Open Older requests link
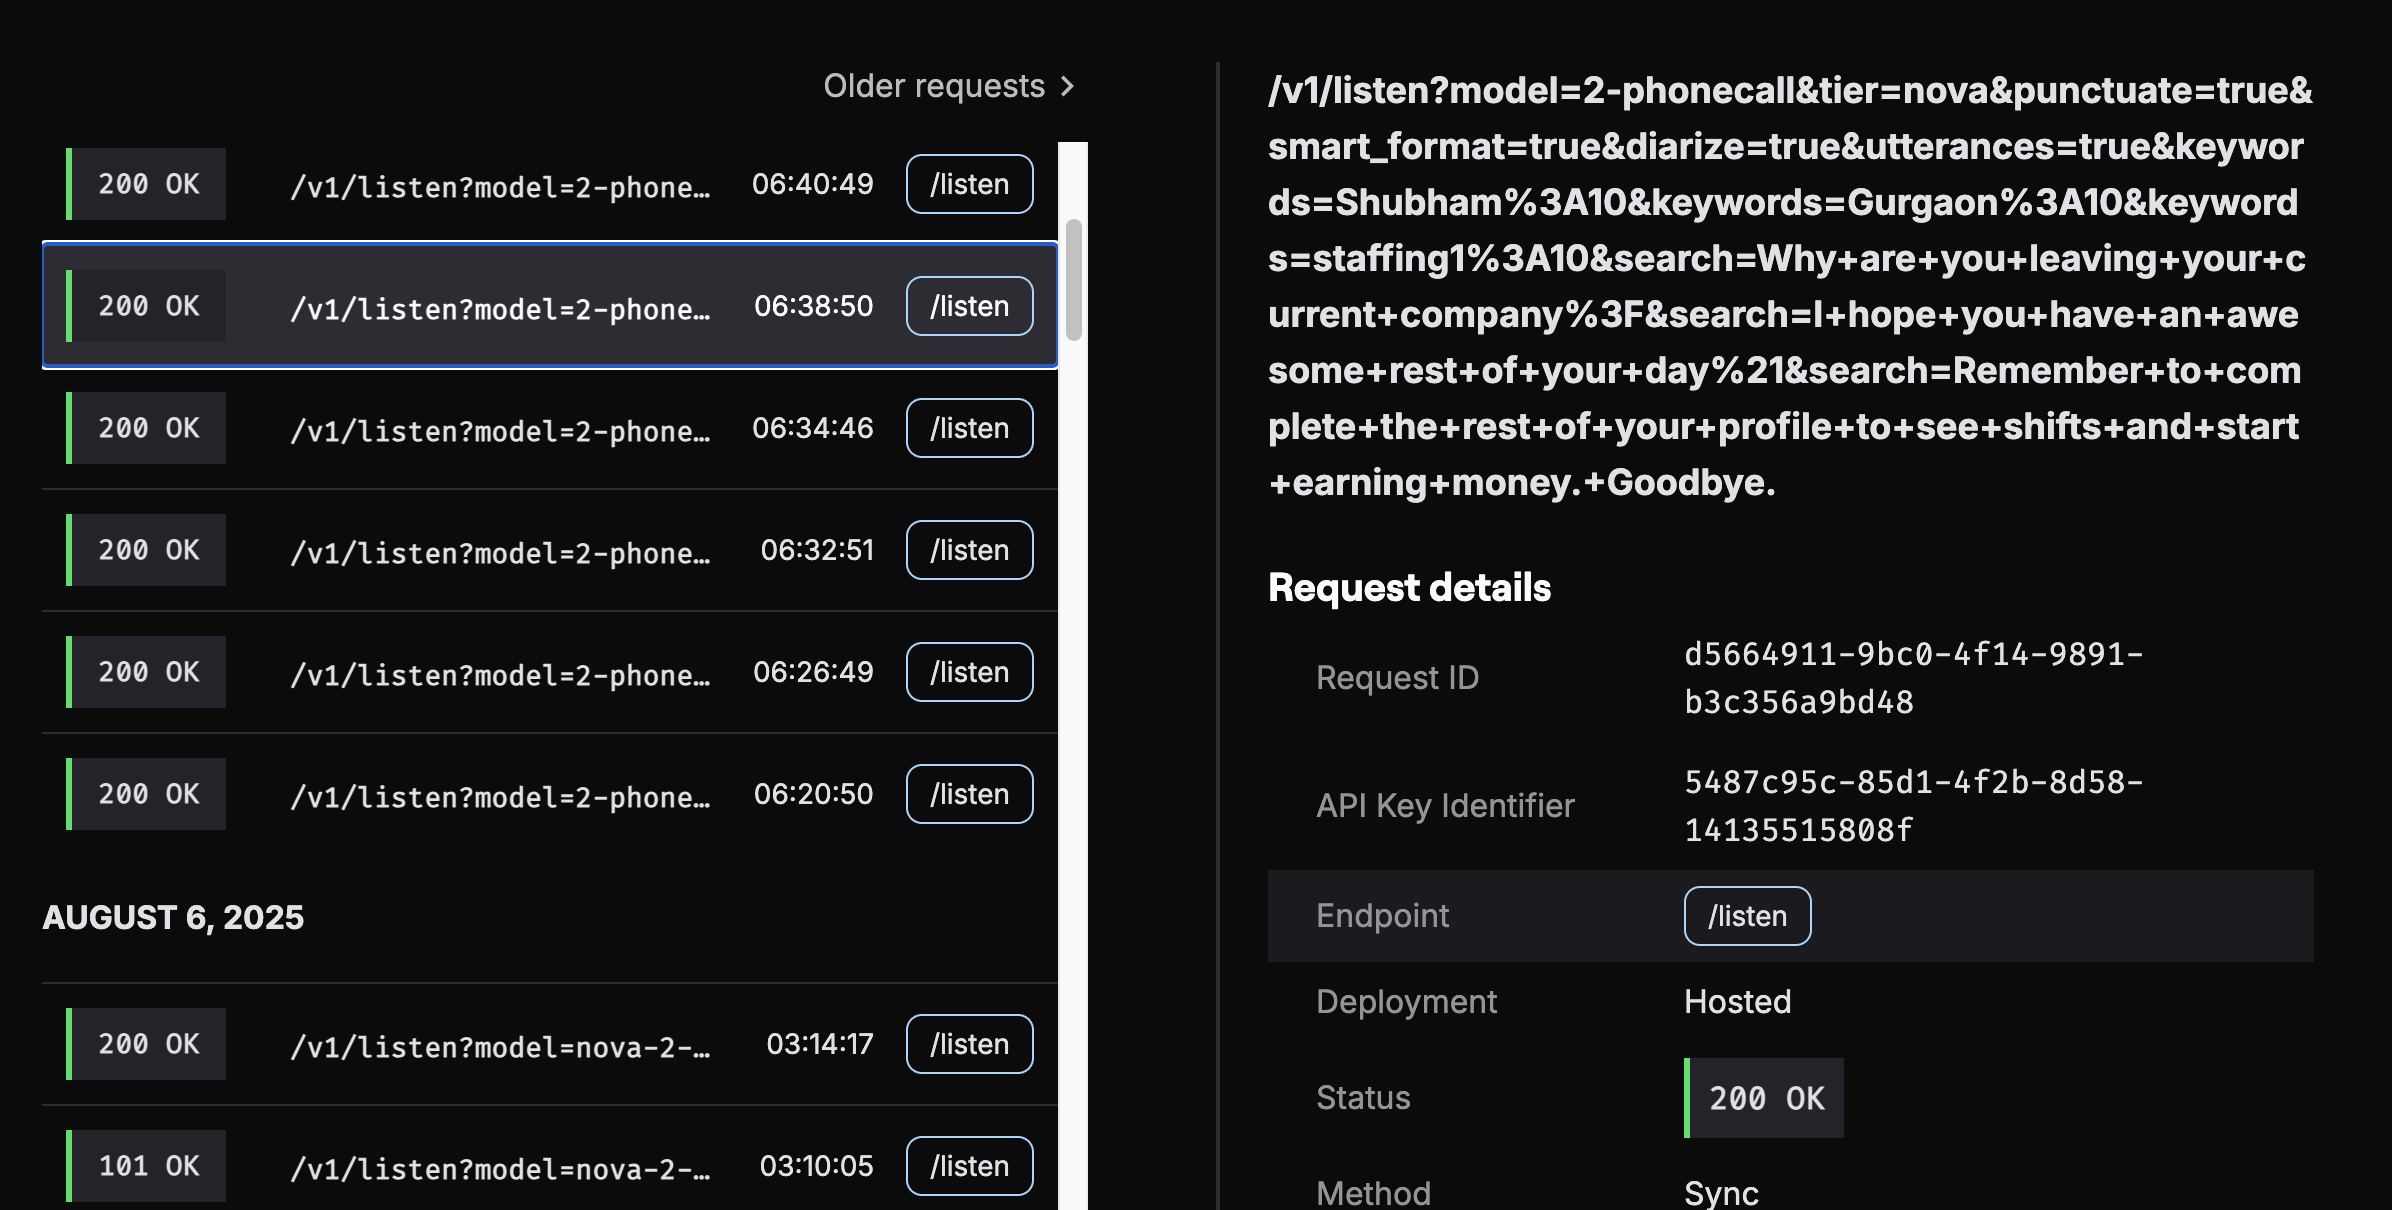 click(933, 87)
